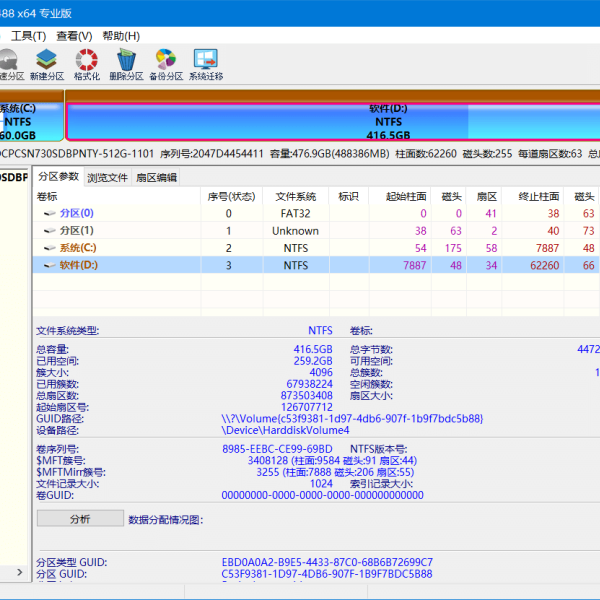Click the used clusters value 67938224
This screenshot has width=600, height=600.
pos(310,384)
